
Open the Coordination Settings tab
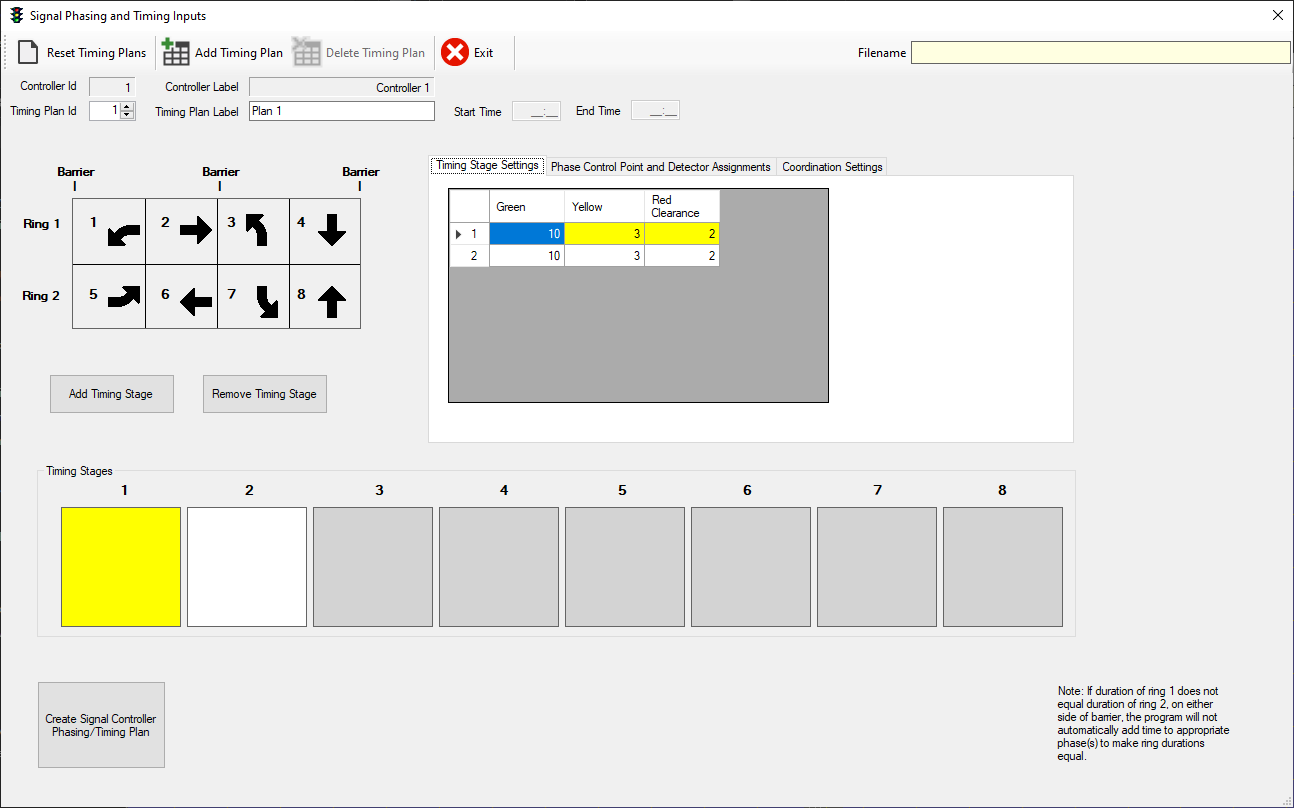click(832, 167)
